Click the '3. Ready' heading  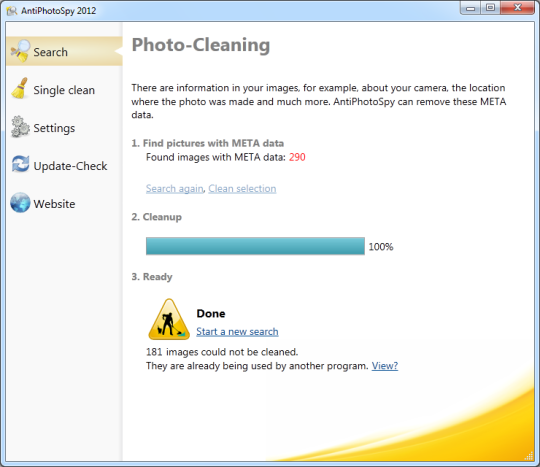pyautogui.click(x=152, y=277)
